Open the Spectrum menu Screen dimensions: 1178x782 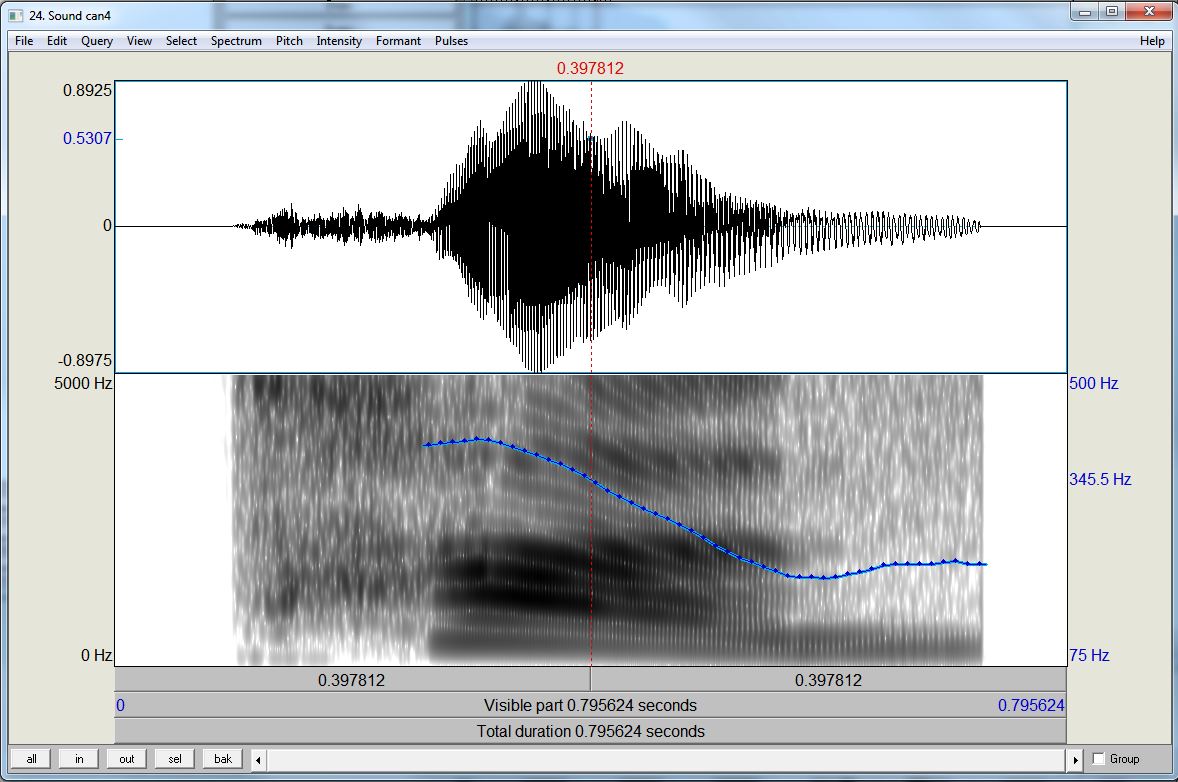point(236,41)
